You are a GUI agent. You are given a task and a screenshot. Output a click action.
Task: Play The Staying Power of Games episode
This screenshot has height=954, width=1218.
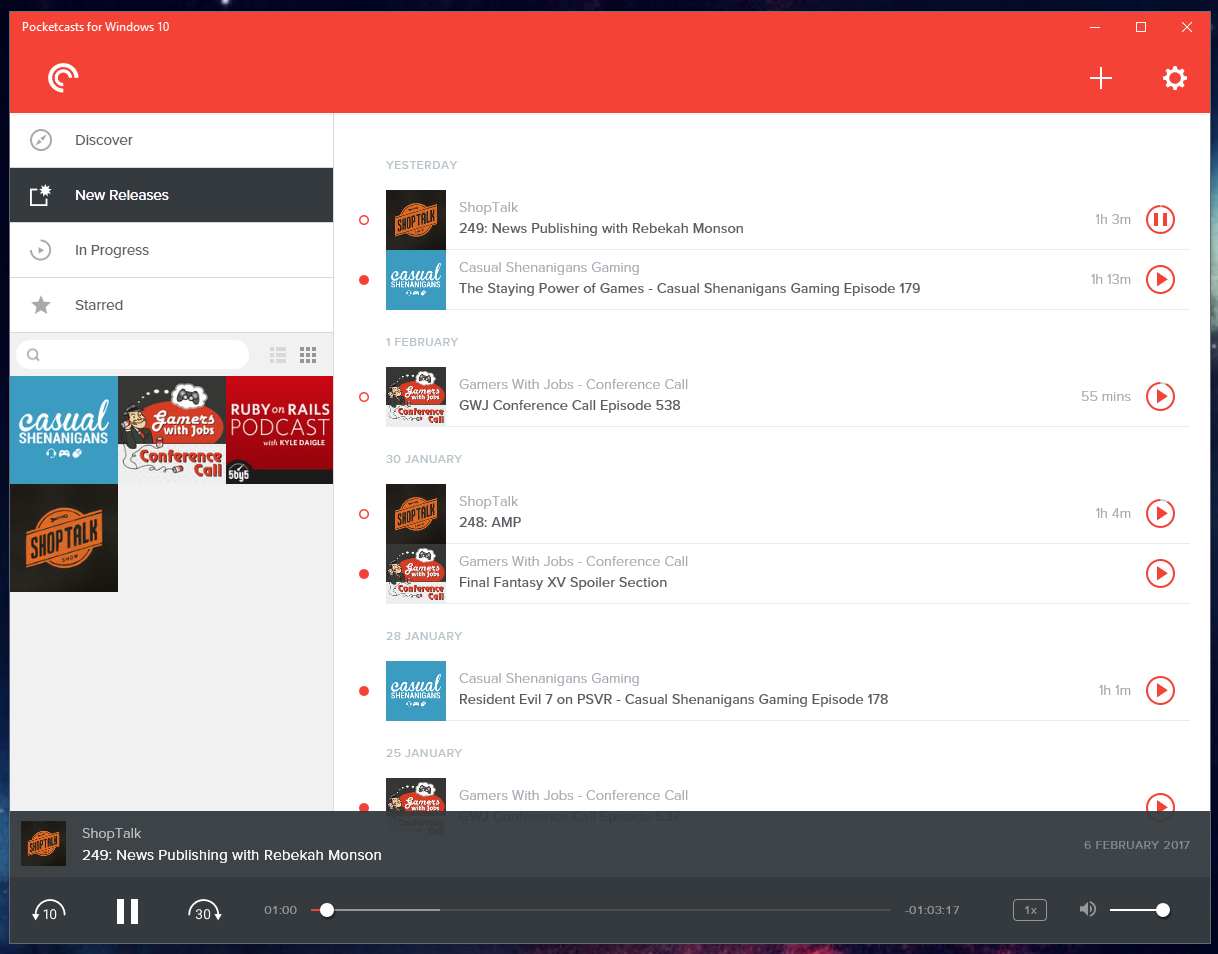coord(1160,279)
